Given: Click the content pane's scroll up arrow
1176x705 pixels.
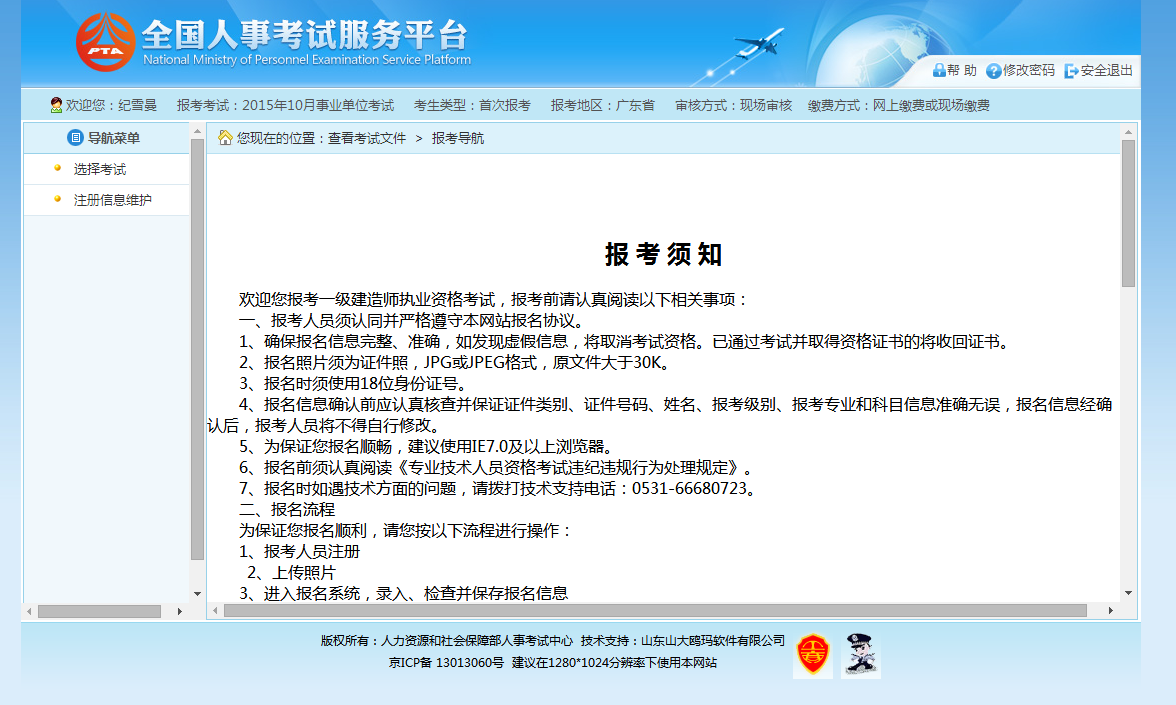Looking at the screenshot, I should click(x=1128, y=132).
